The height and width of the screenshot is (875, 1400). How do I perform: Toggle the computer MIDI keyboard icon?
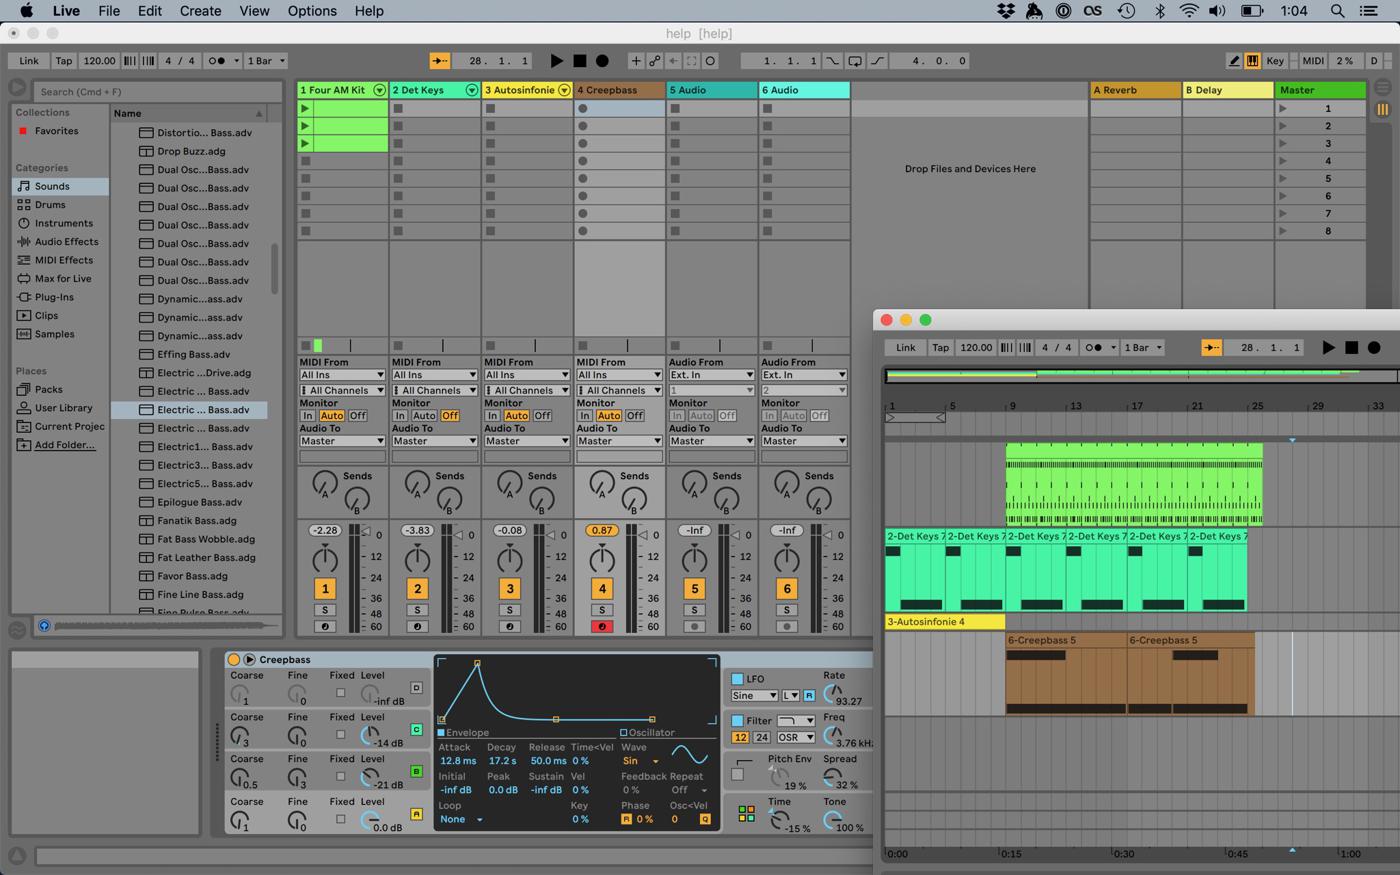[1252, 61]
